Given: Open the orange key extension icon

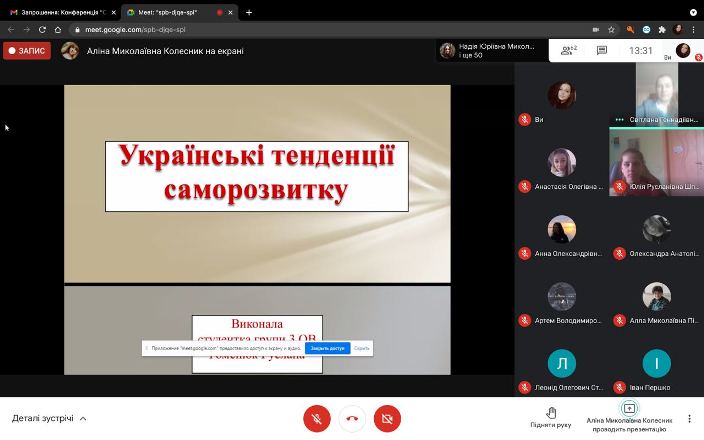Looking at the screenshot, I should pyautogui.click(x=630, y=30).
